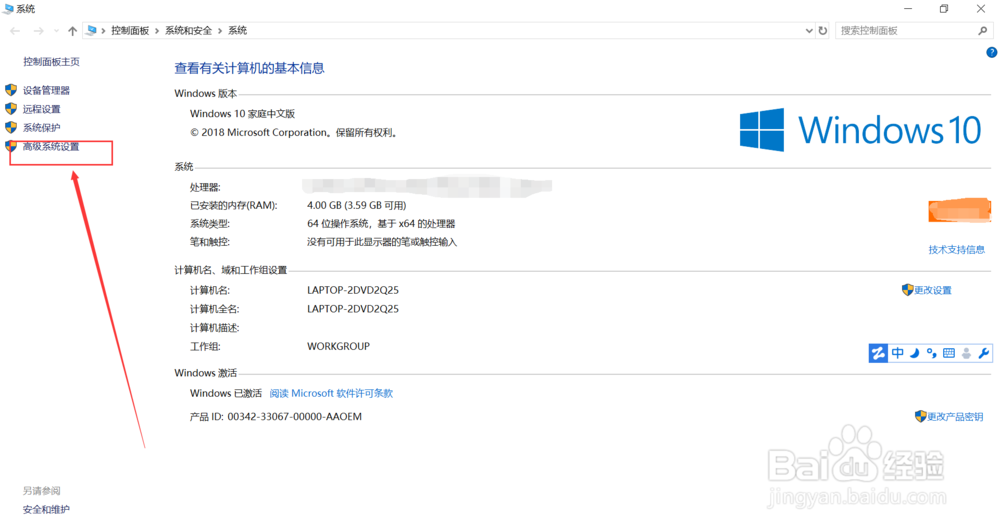
Task: Expand chevron before 控制面板 breadcrumb
Action: pyautogui.click(x=103, y=31)
